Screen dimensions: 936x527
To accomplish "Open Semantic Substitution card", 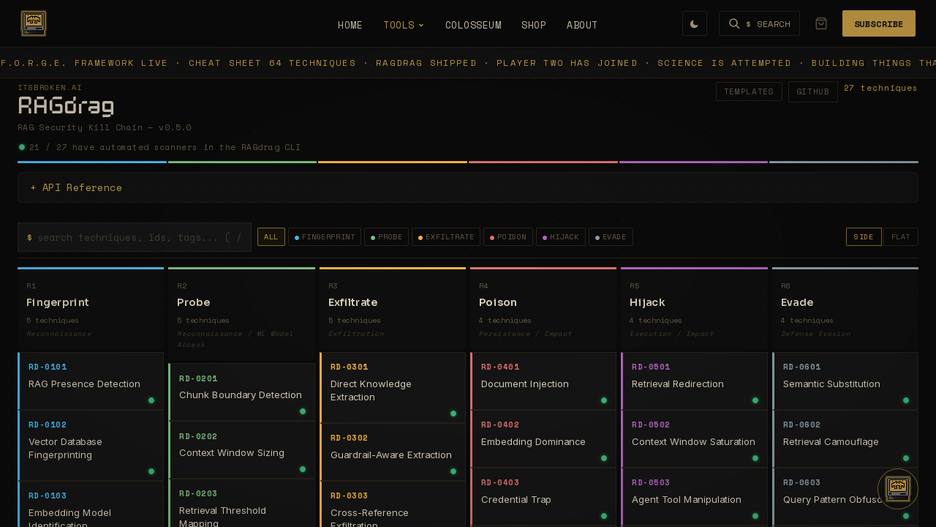I will tap(845, 381).
